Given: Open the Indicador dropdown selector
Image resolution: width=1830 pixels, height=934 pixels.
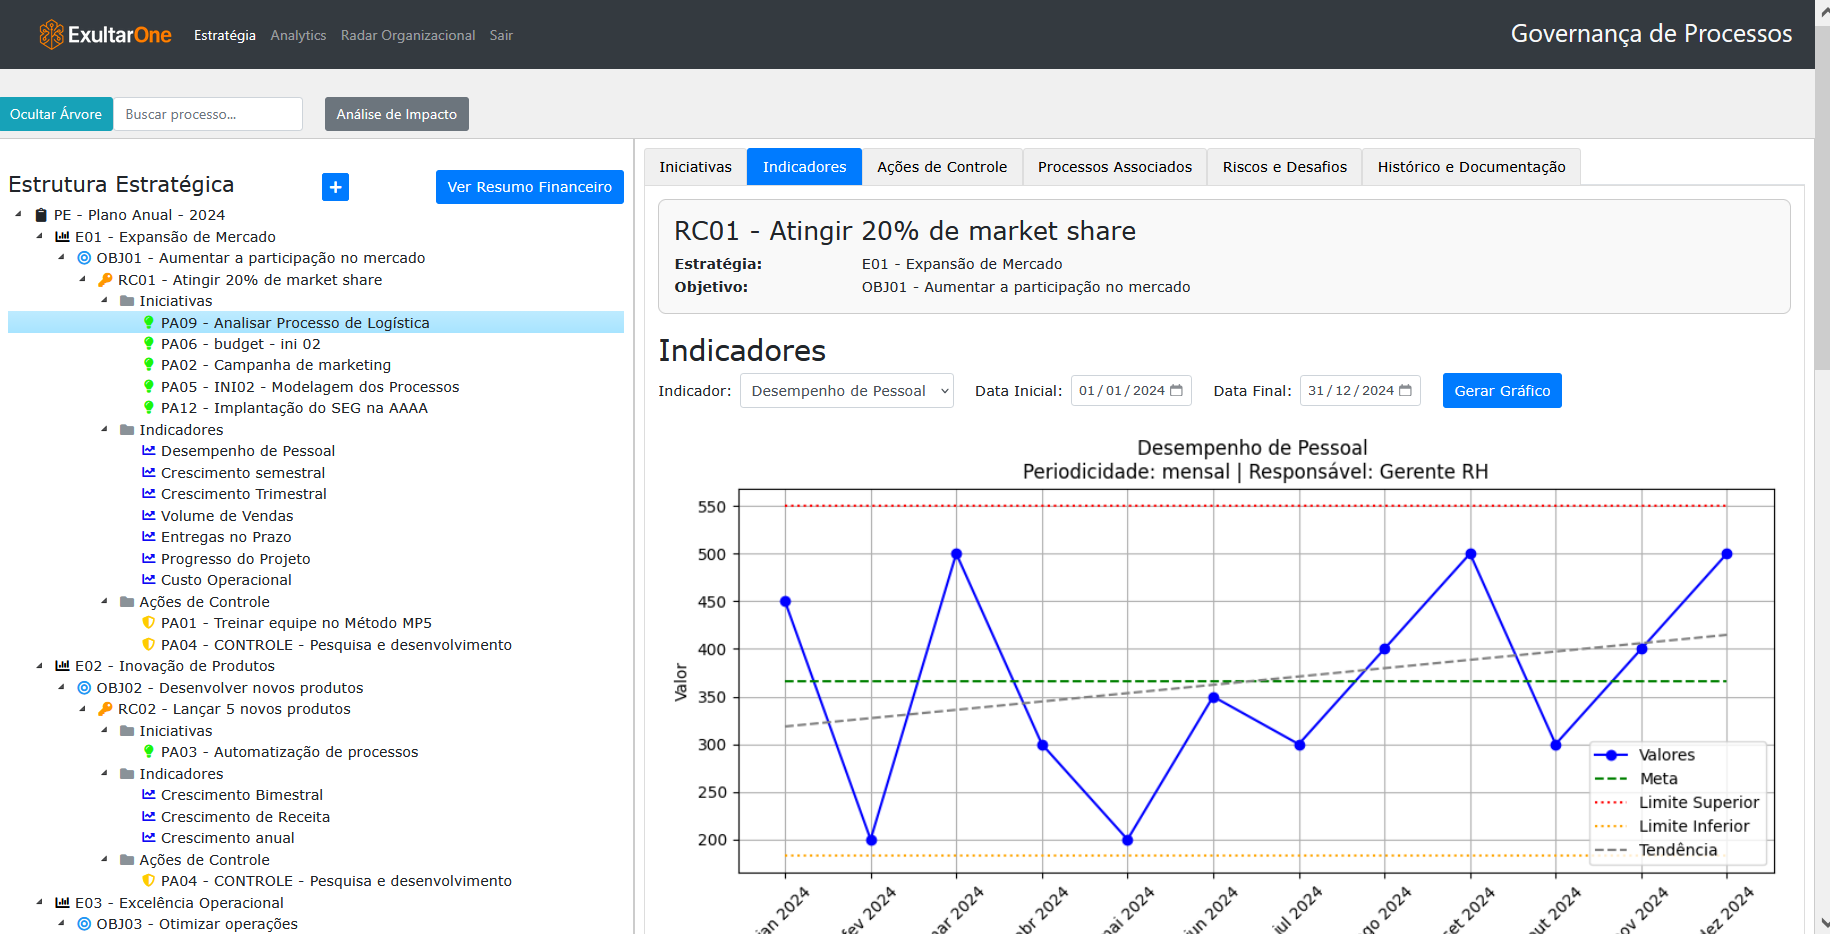Looking at the screenshot, I should point(846,391).
